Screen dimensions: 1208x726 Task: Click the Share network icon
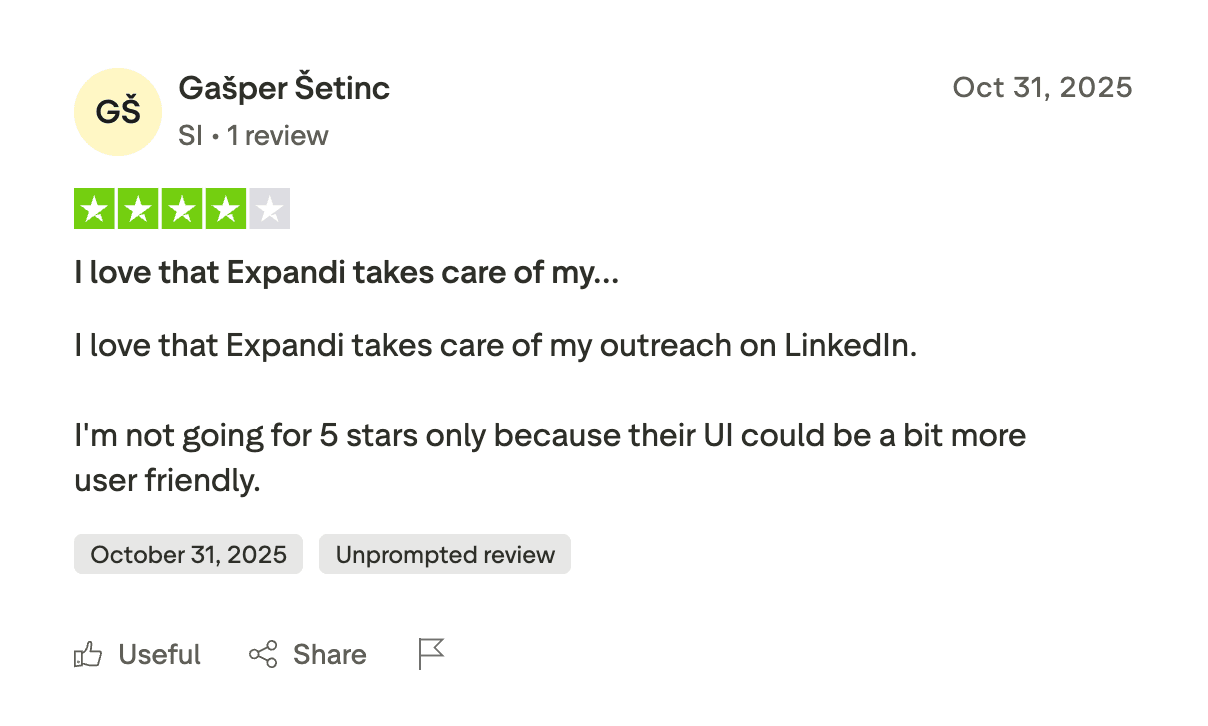pos(263,655)
